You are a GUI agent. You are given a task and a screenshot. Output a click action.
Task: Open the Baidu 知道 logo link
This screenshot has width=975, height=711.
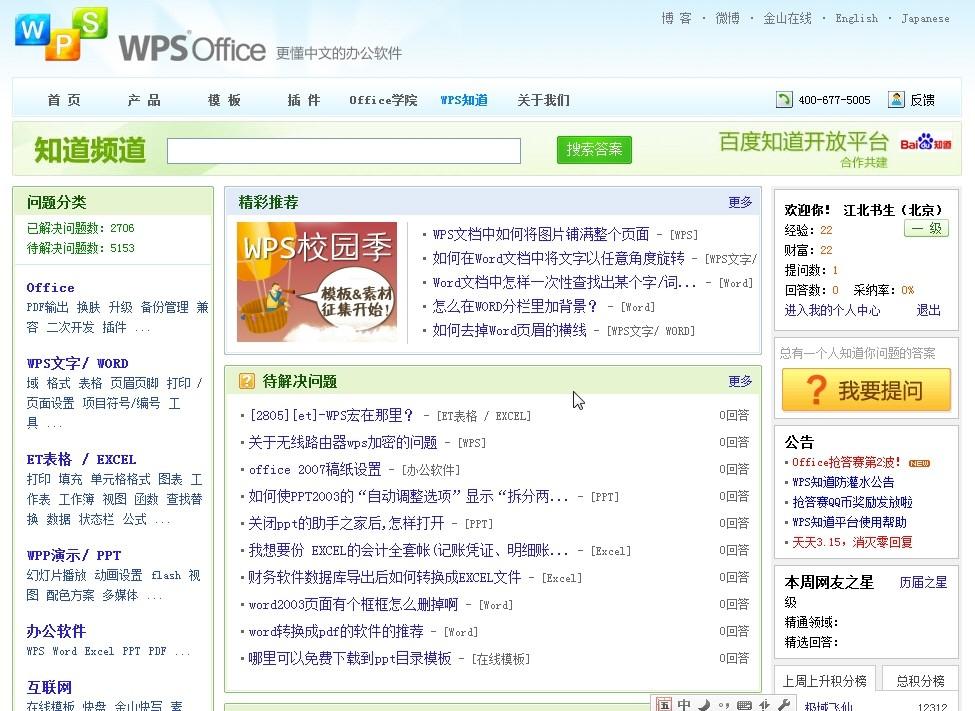[x=925, y=142]
